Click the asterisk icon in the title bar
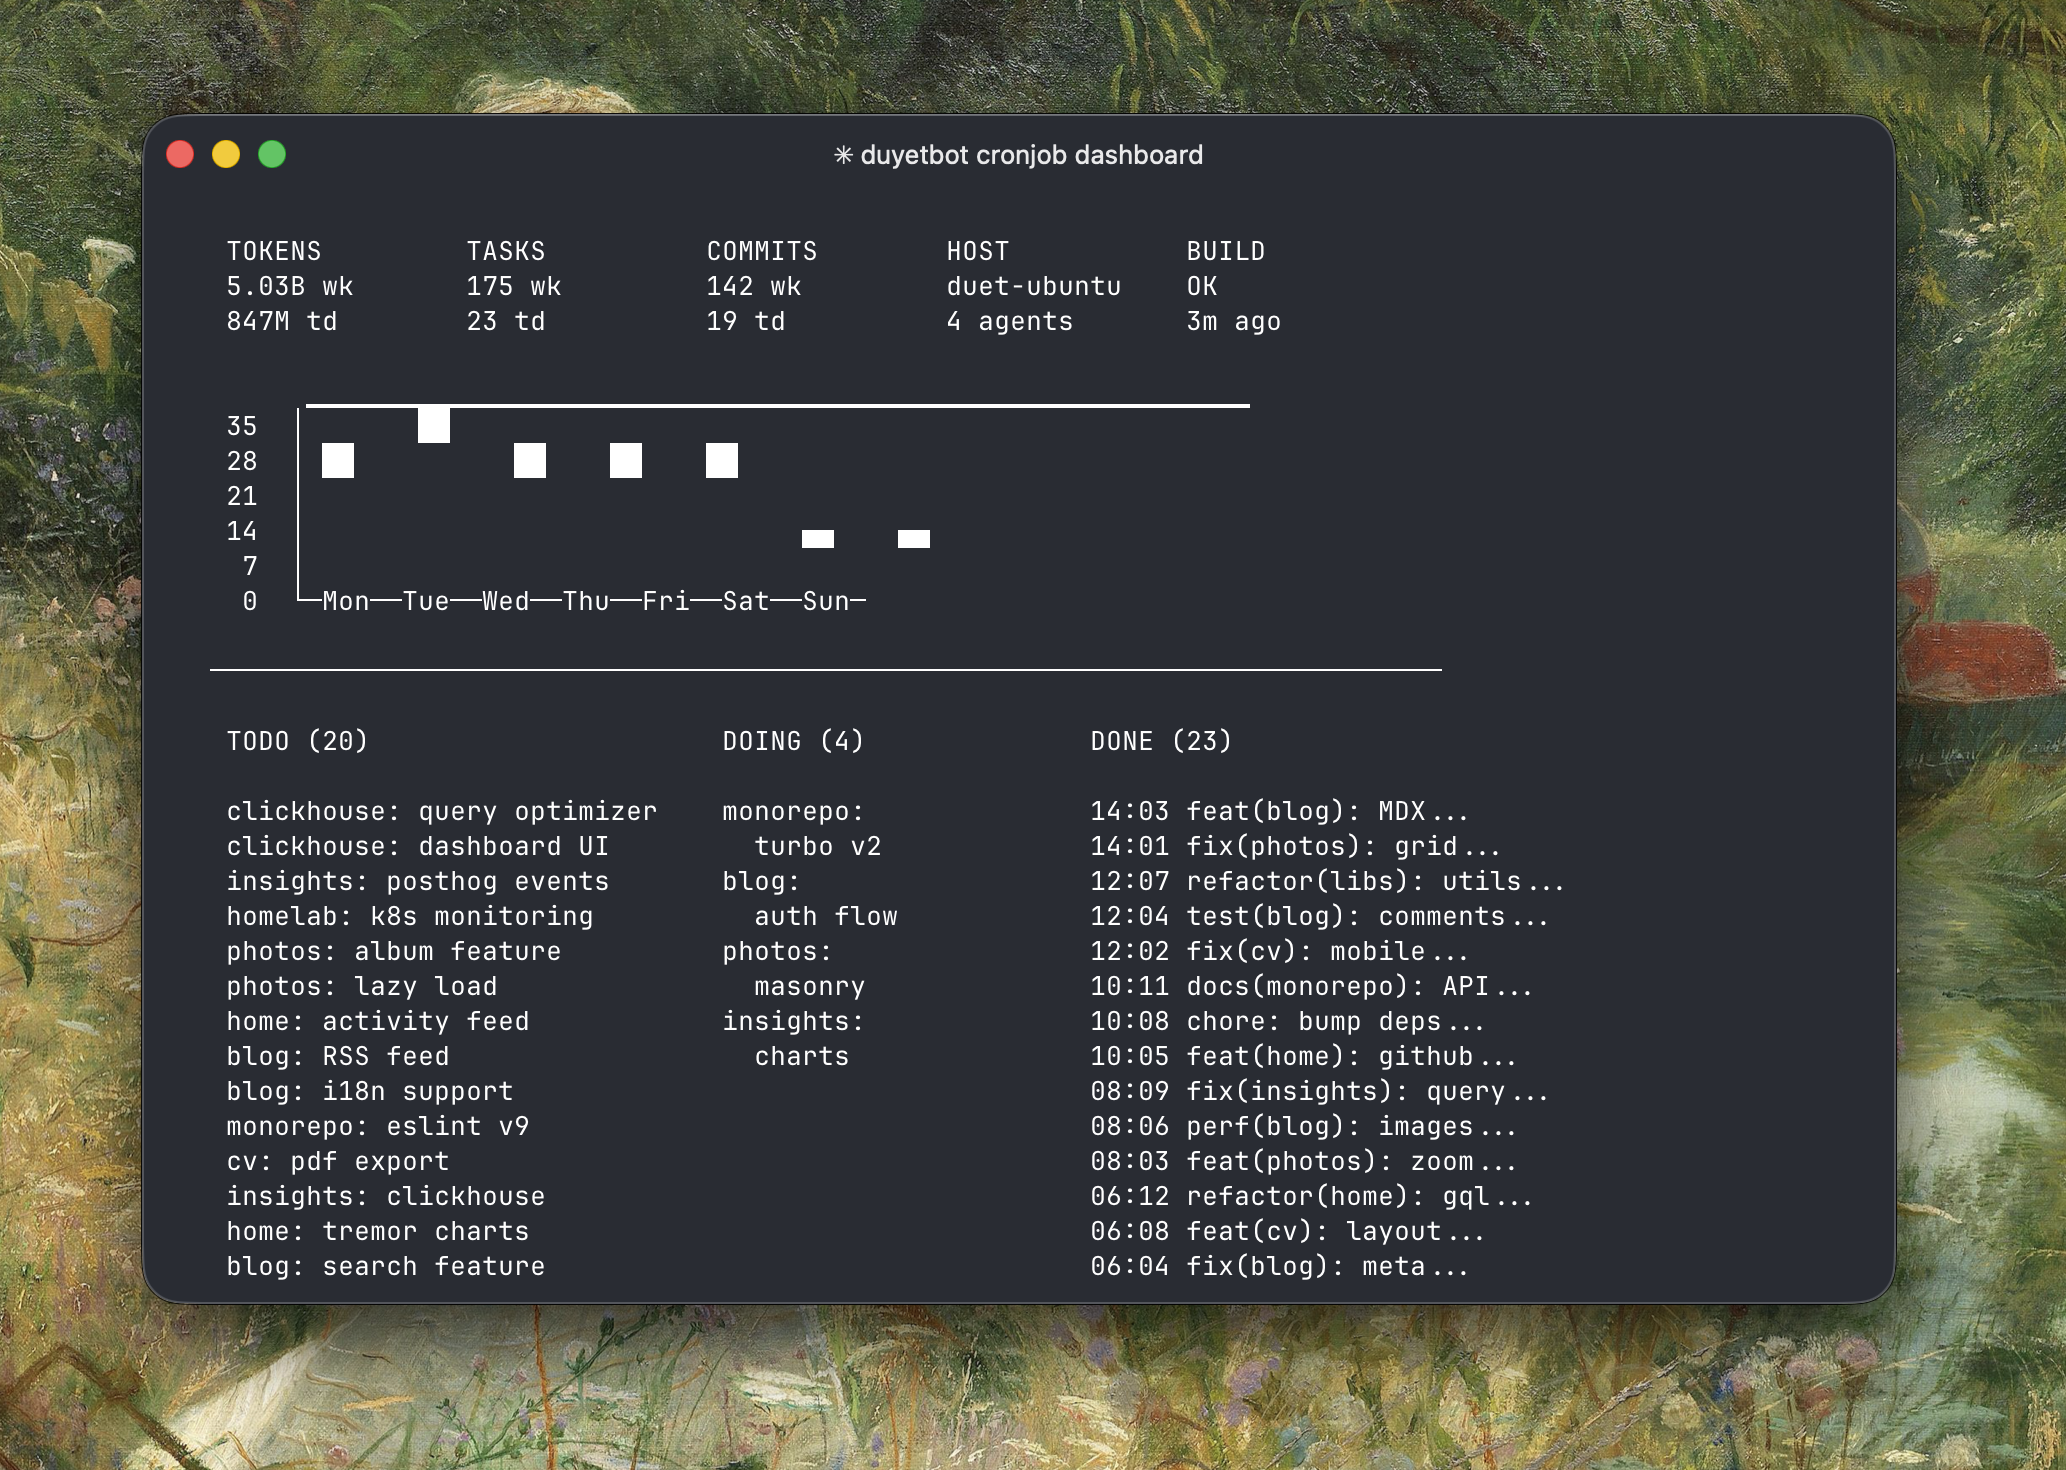Image resolution: width=2066 pixels, height=1470 pixels. tap(843, 155)
